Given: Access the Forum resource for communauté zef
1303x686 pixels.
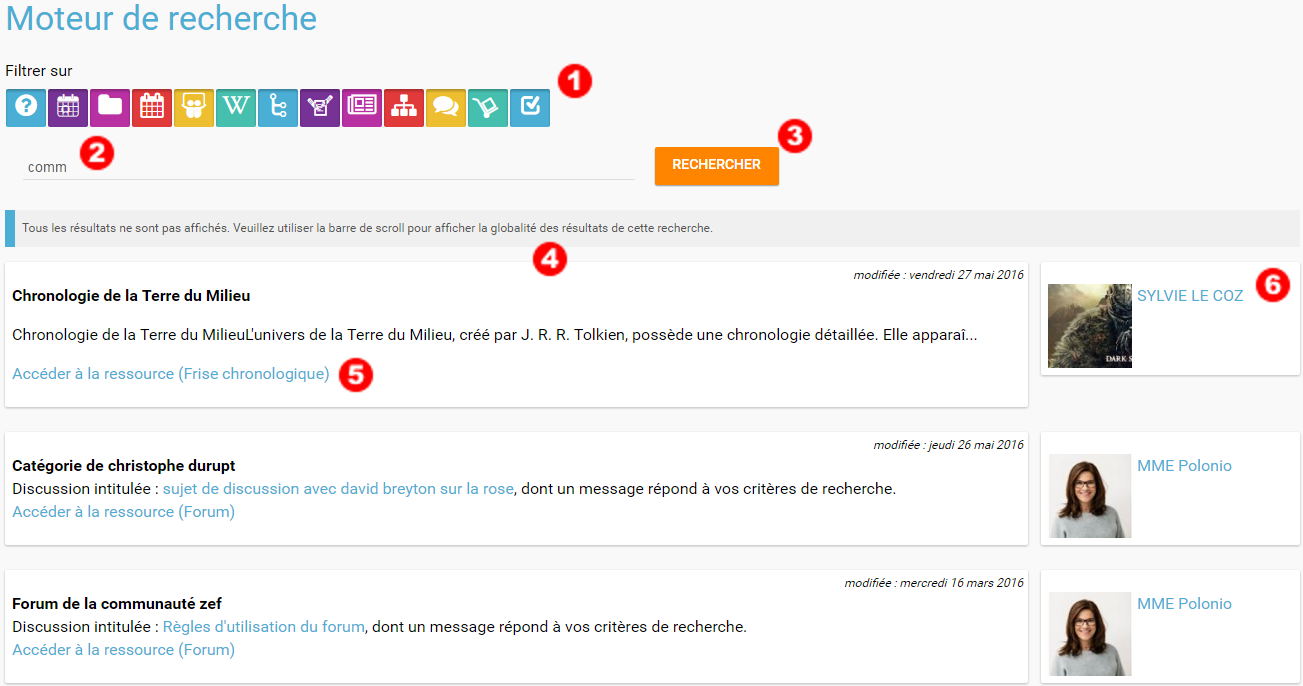Looking at the screenshot, I should tap(123, 650).
